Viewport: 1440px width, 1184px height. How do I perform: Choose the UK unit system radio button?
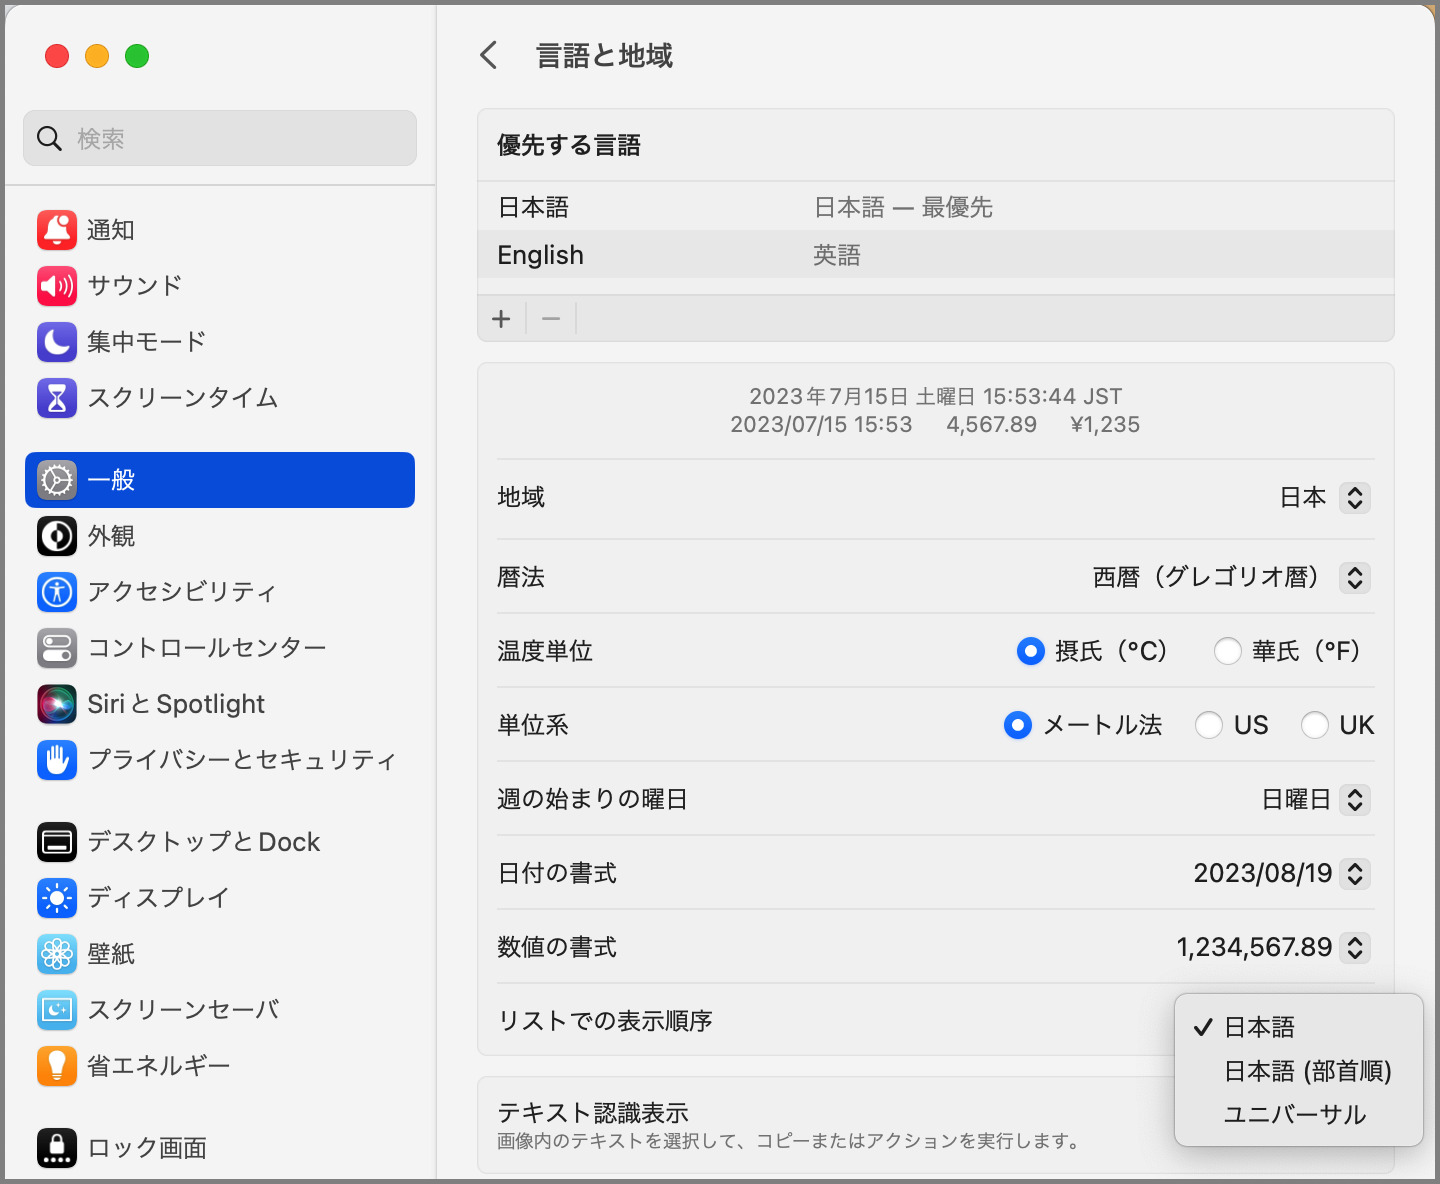1314,725
